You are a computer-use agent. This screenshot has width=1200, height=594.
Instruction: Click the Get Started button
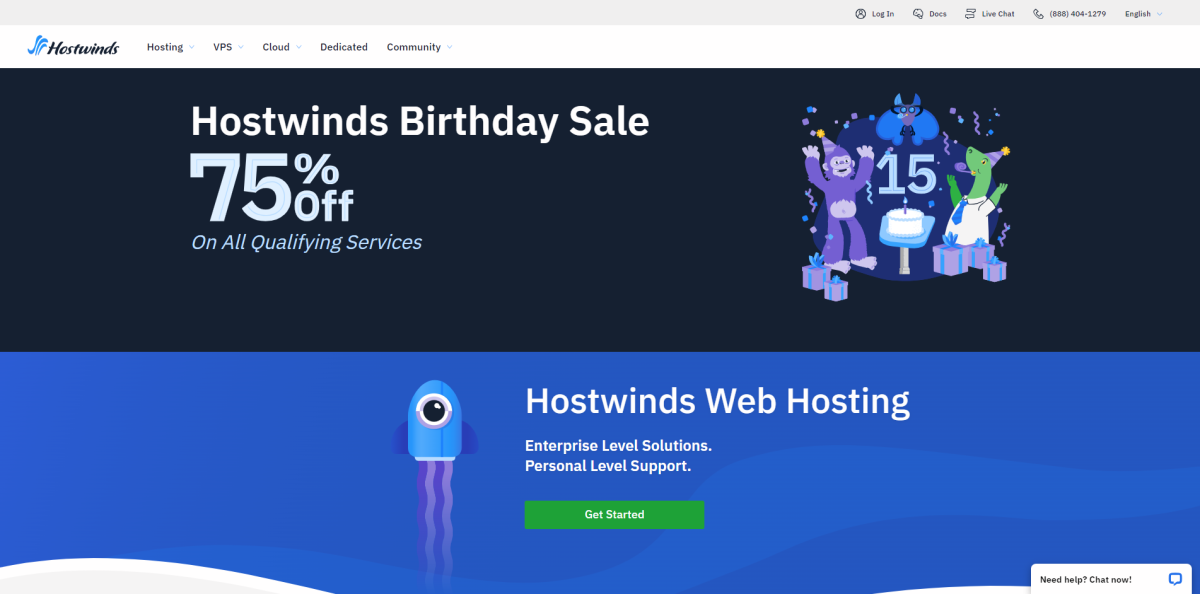[614, 514]
